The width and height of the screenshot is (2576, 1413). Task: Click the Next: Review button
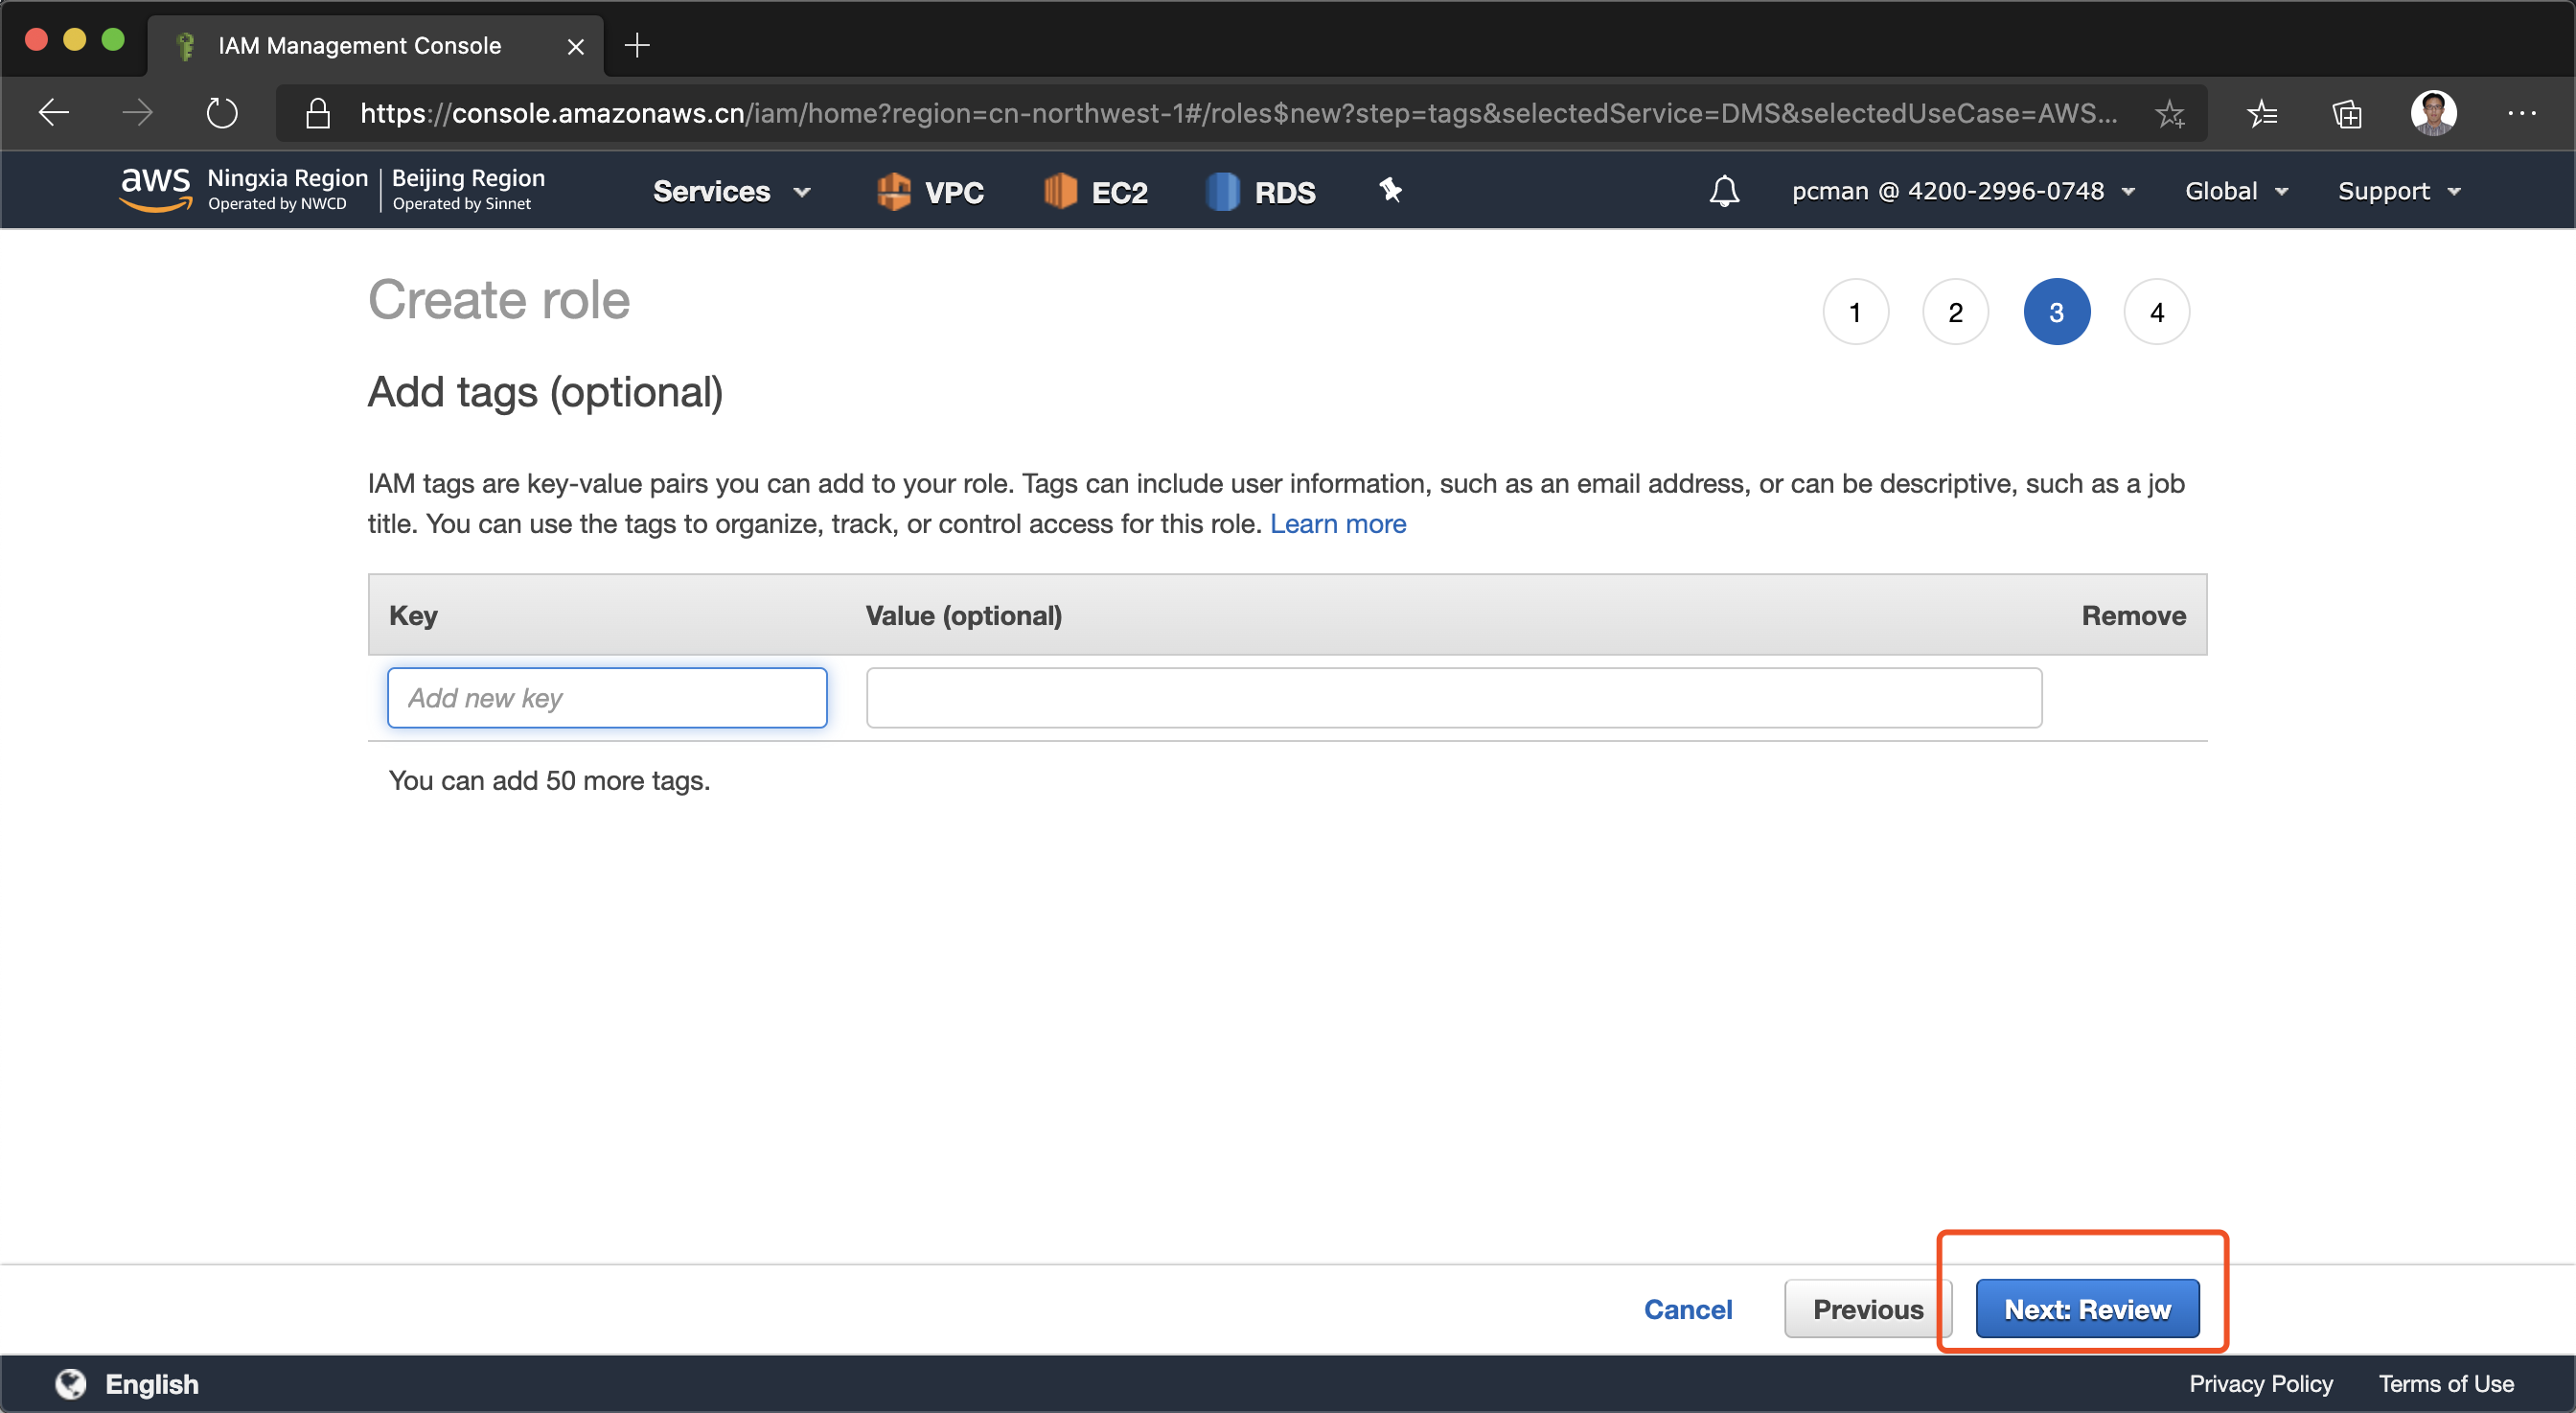coord(2087,1308)
